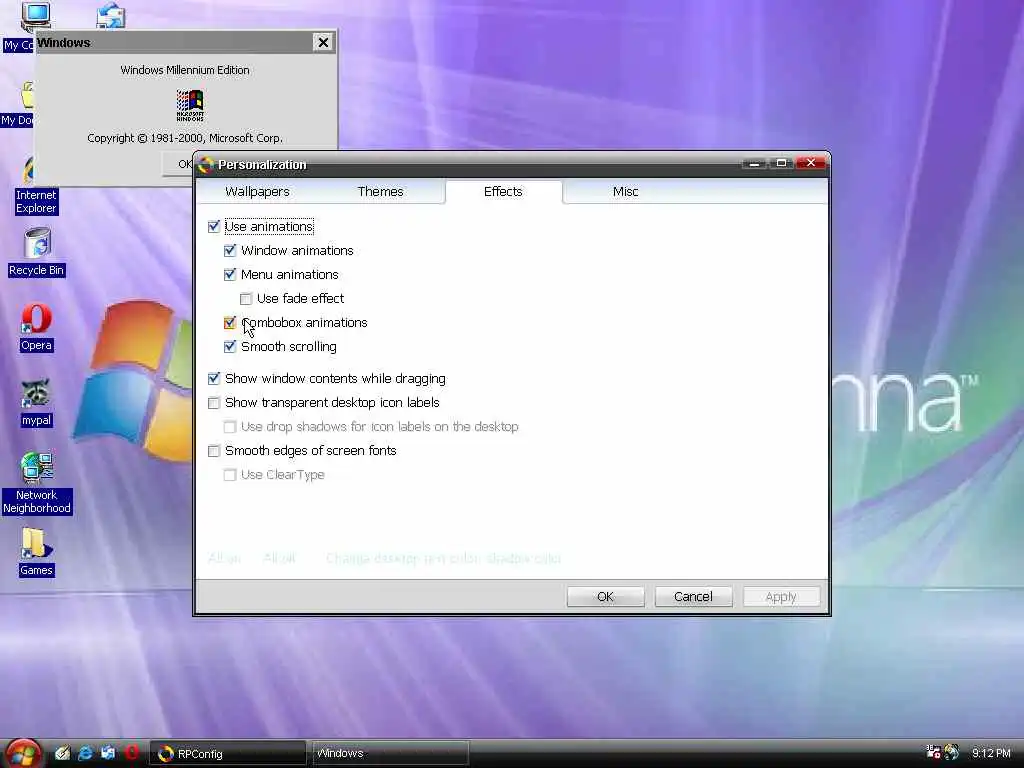Launch Internet Explorer from quick launch
This screenshot has width=1024, height=768.
(85, 753)
